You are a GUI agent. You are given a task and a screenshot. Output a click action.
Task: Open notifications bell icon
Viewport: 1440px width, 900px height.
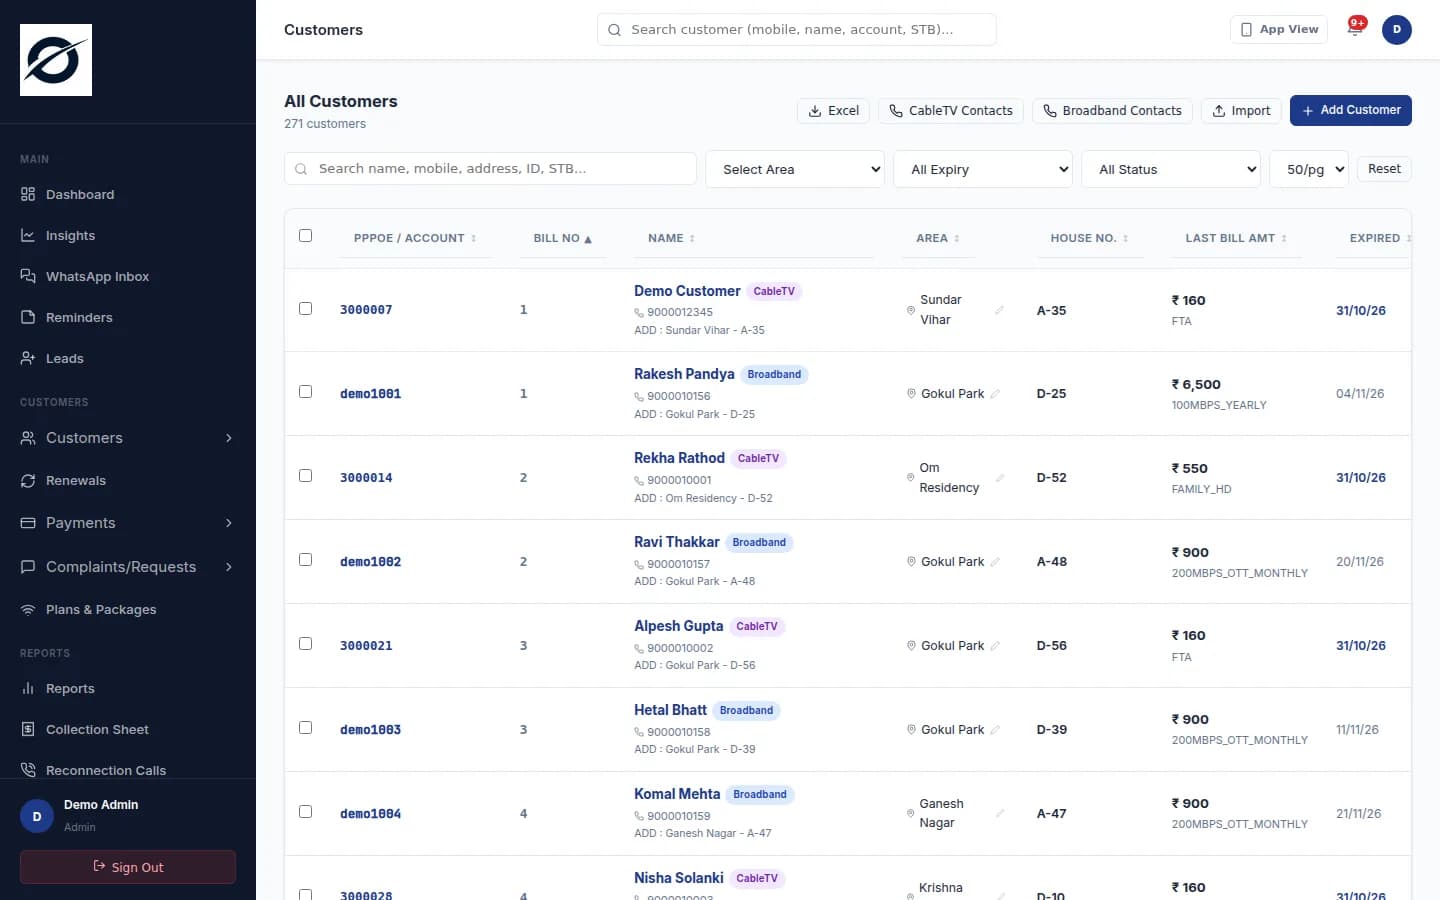[1355, 29]
